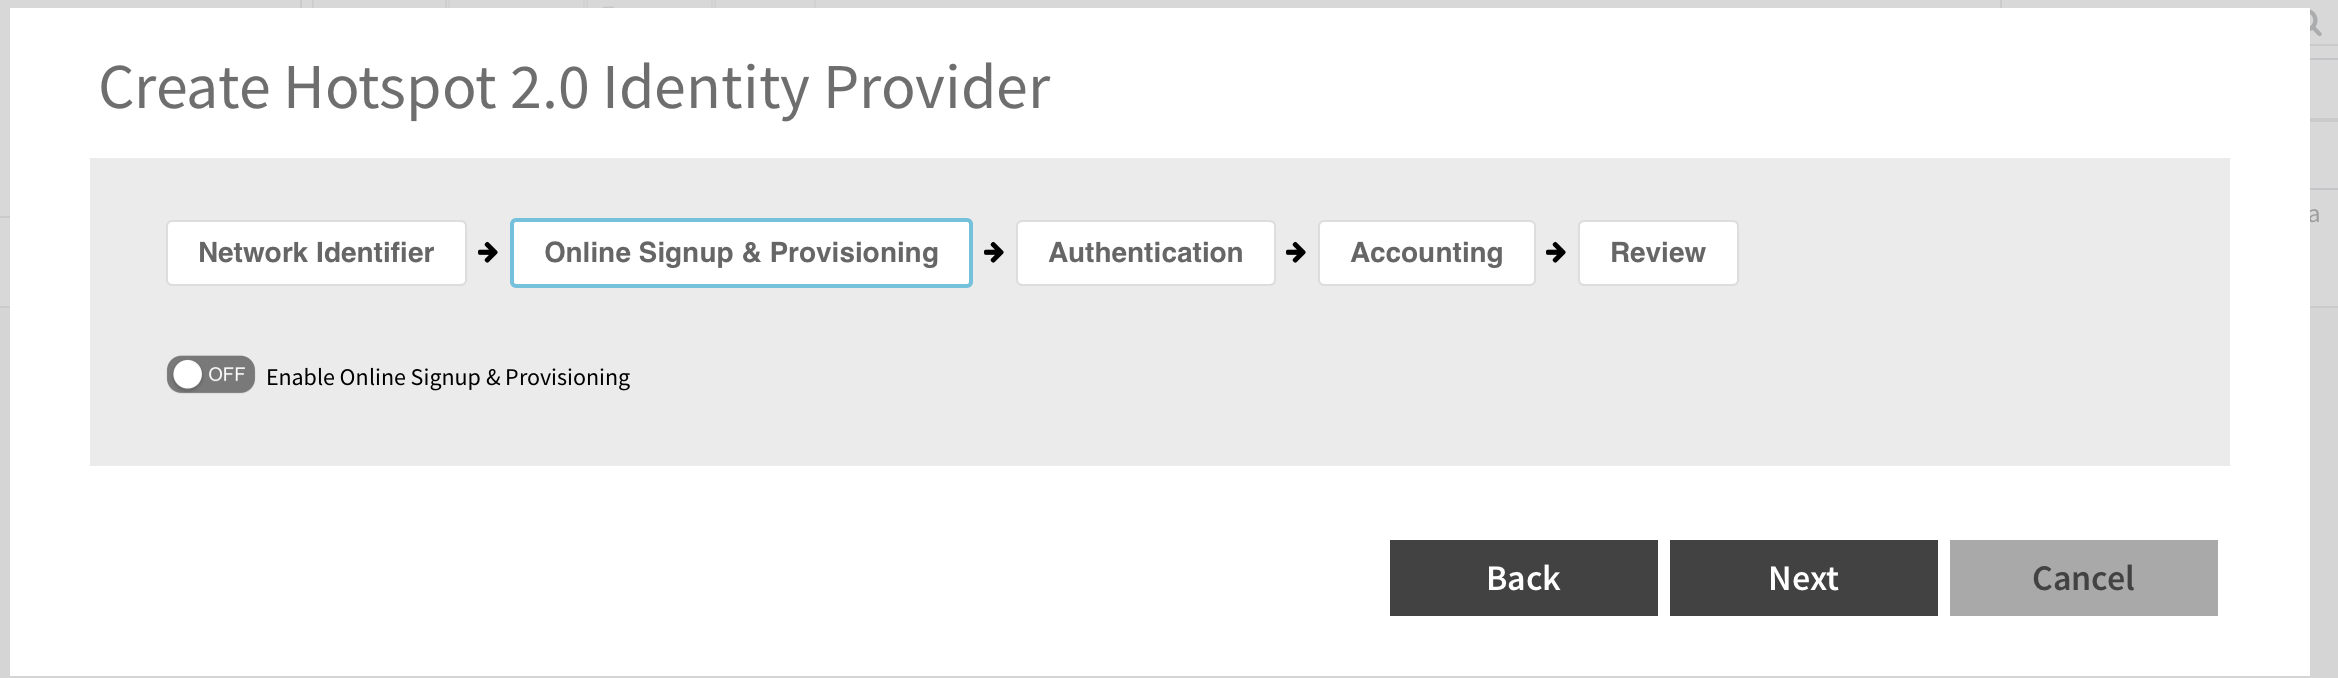The image size is (2338, 678).
Task: Click the Enable Online Signup & Provisioning label
Action: click(x=448, y=378)
